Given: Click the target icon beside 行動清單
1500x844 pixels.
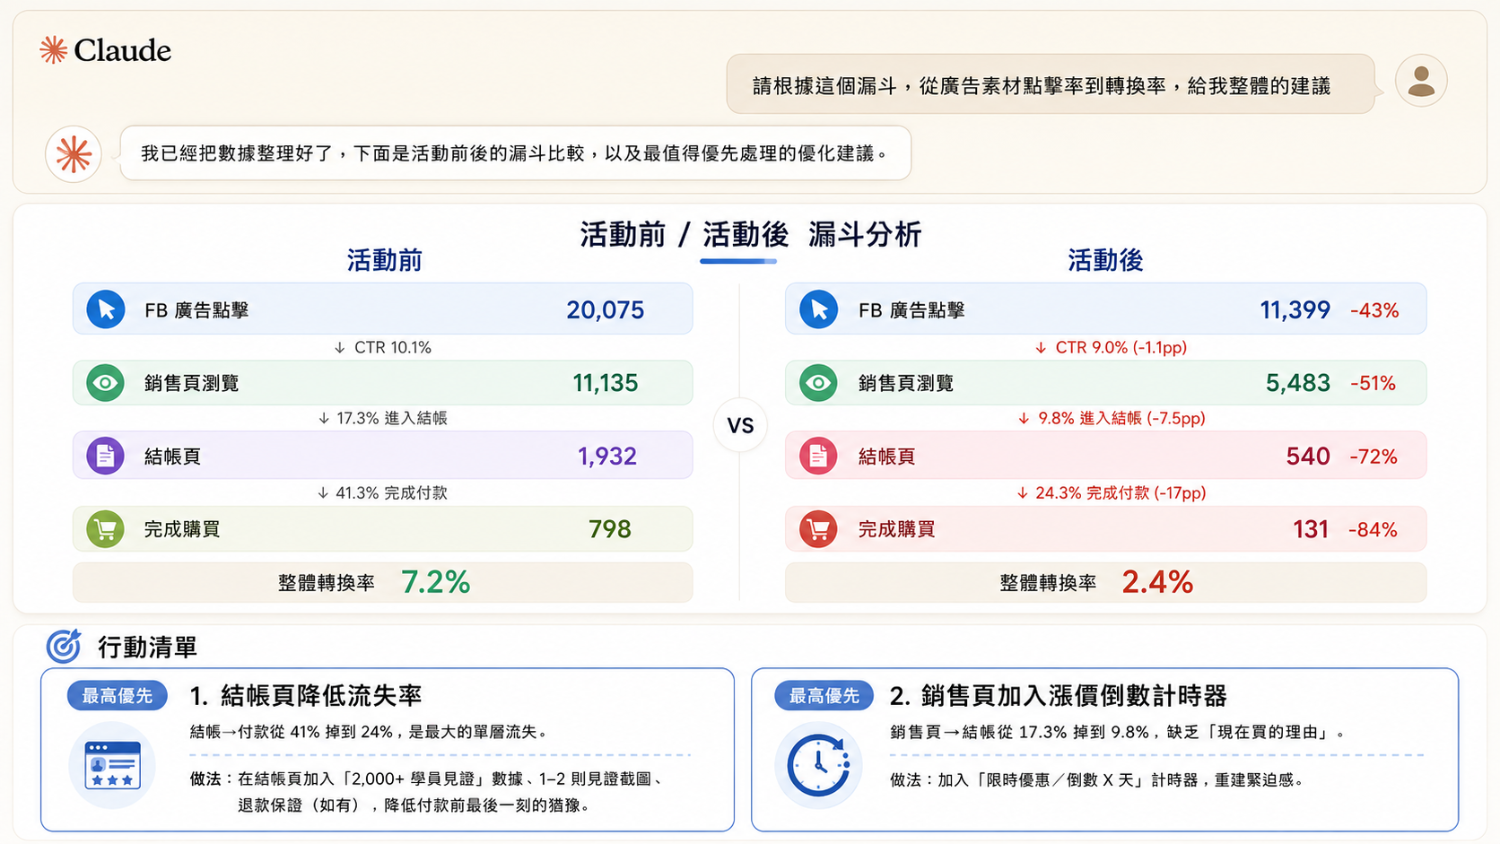Looking at the screenshot, I should point(64,646).
